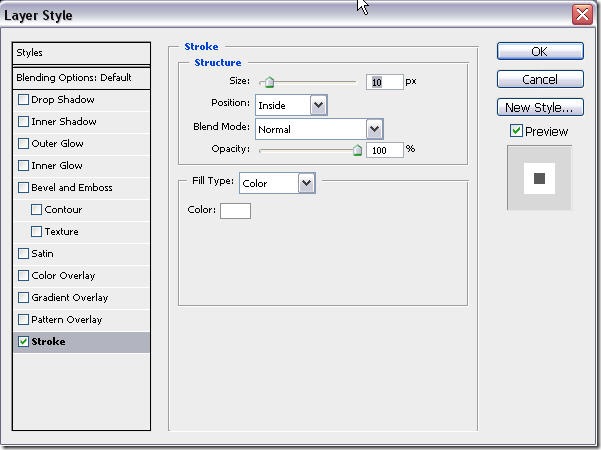The image size is (601, 450).
Task: Click the Opacity slider handle
Action: click(x=357, y=150)
